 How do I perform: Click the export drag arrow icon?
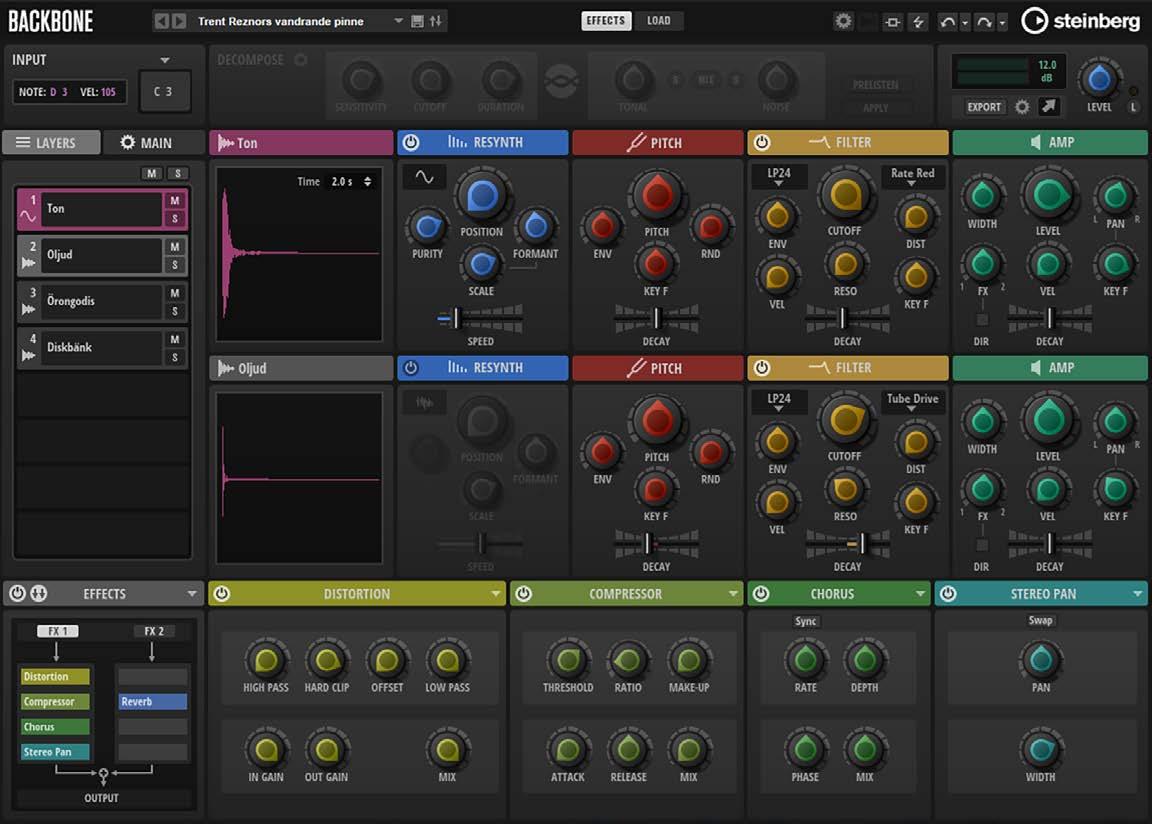pyautogui.click(x=1048, y=107)
